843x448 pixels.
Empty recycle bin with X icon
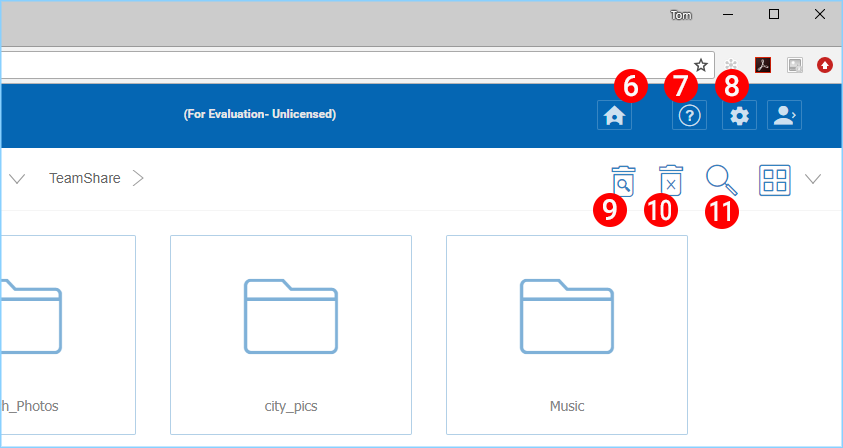tap(671, 180)
